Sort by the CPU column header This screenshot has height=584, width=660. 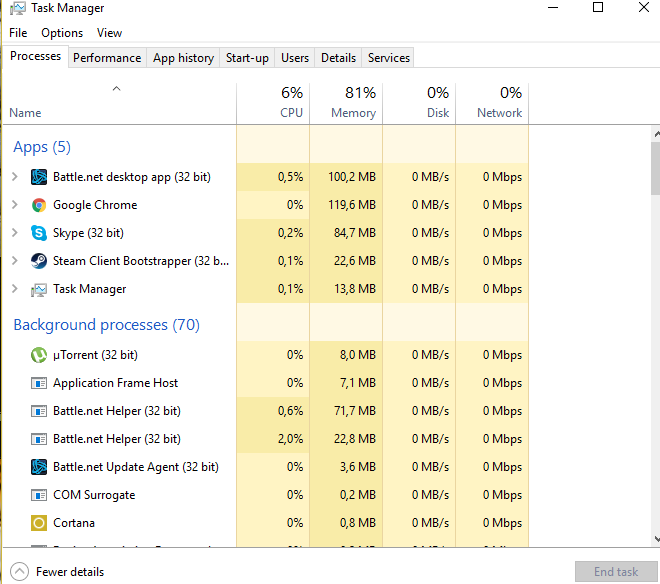pos(273,104)
